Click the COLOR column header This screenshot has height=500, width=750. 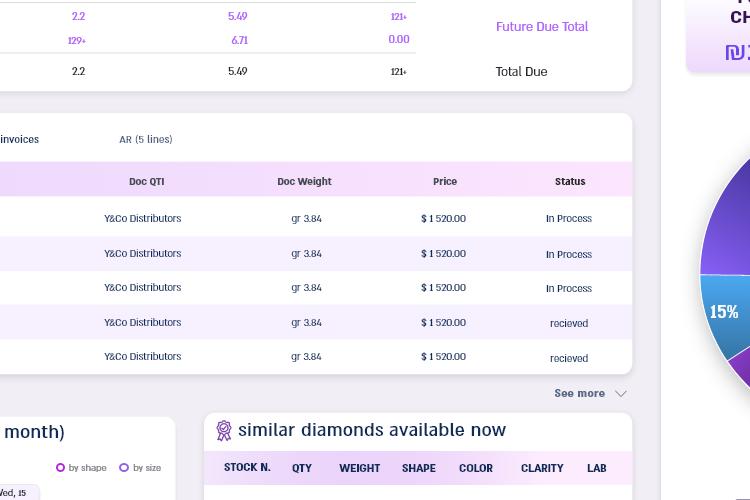[x=476, y=468]
